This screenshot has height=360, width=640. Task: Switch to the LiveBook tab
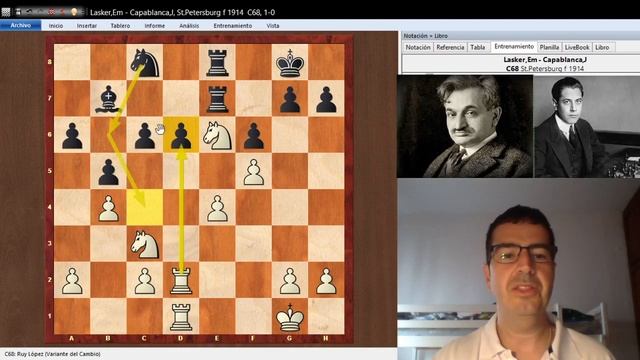[x=577, y=47]
